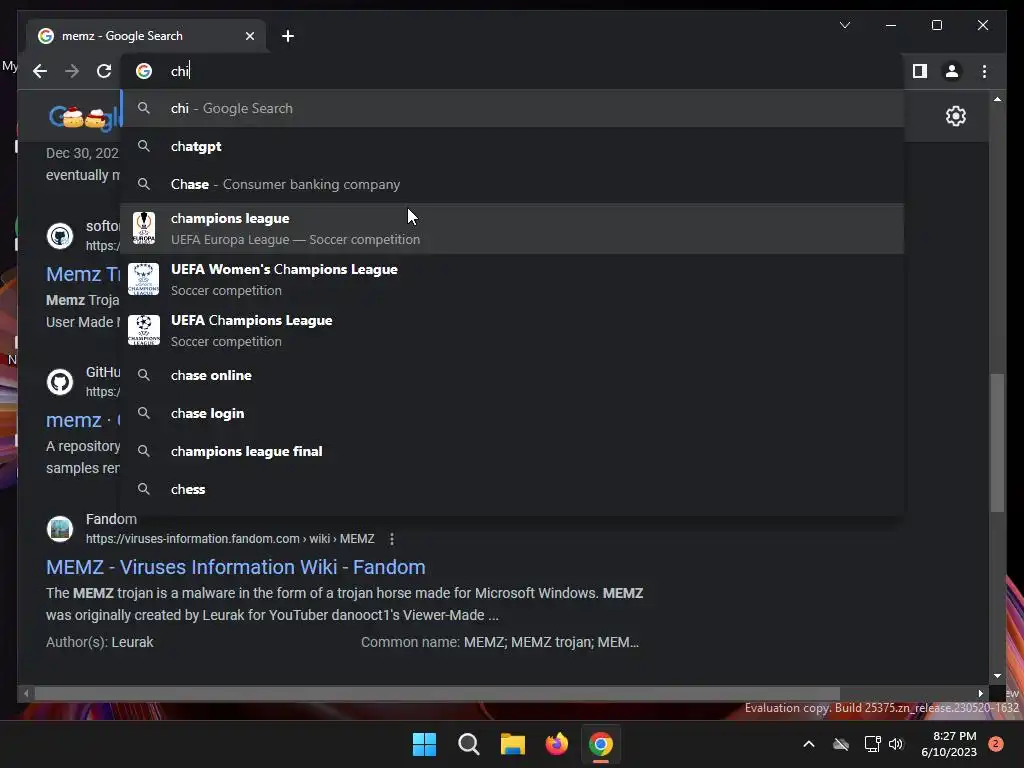Select champions league suggestion
The image size is (1024, 768).
pyautogui.click(x=512, y=229)
